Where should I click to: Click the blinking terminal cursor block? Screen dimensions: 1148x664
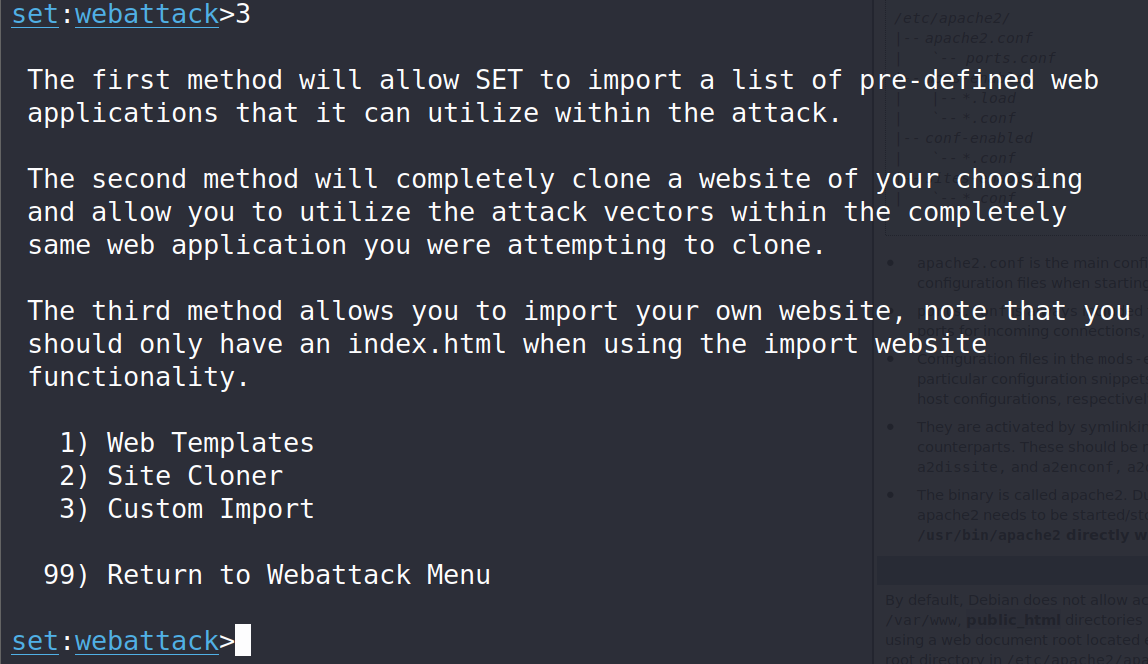point(242,641)
